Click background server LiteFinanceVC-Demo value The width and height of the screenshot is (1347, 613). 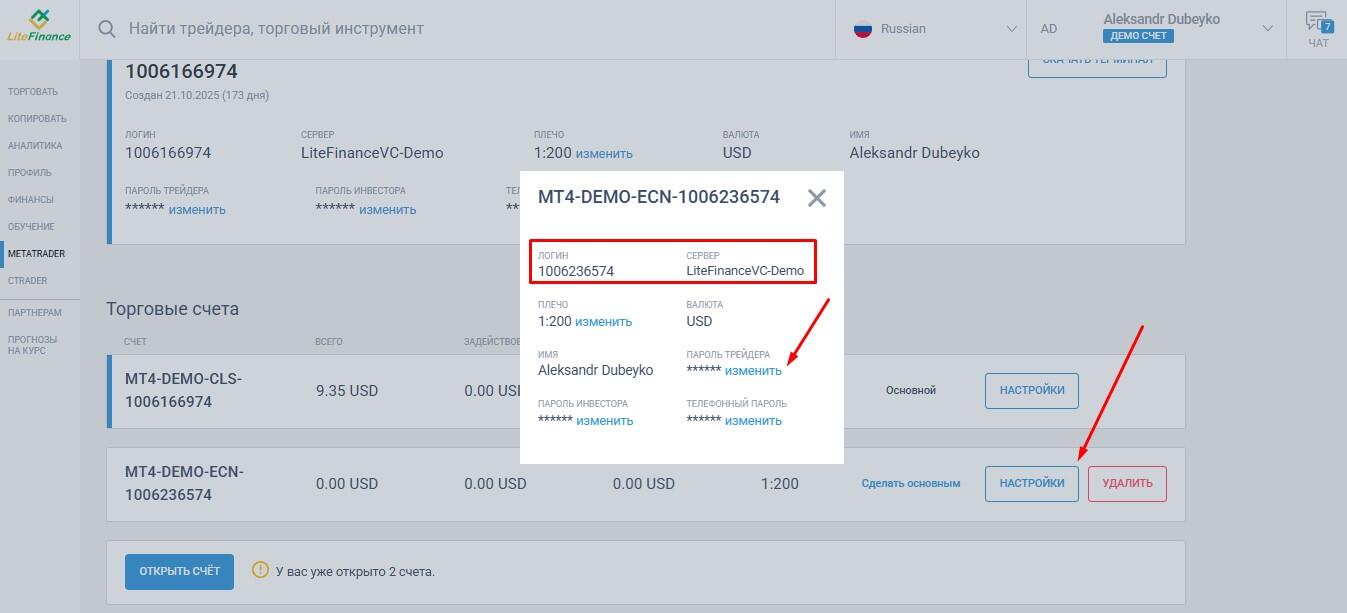(372, 153)
